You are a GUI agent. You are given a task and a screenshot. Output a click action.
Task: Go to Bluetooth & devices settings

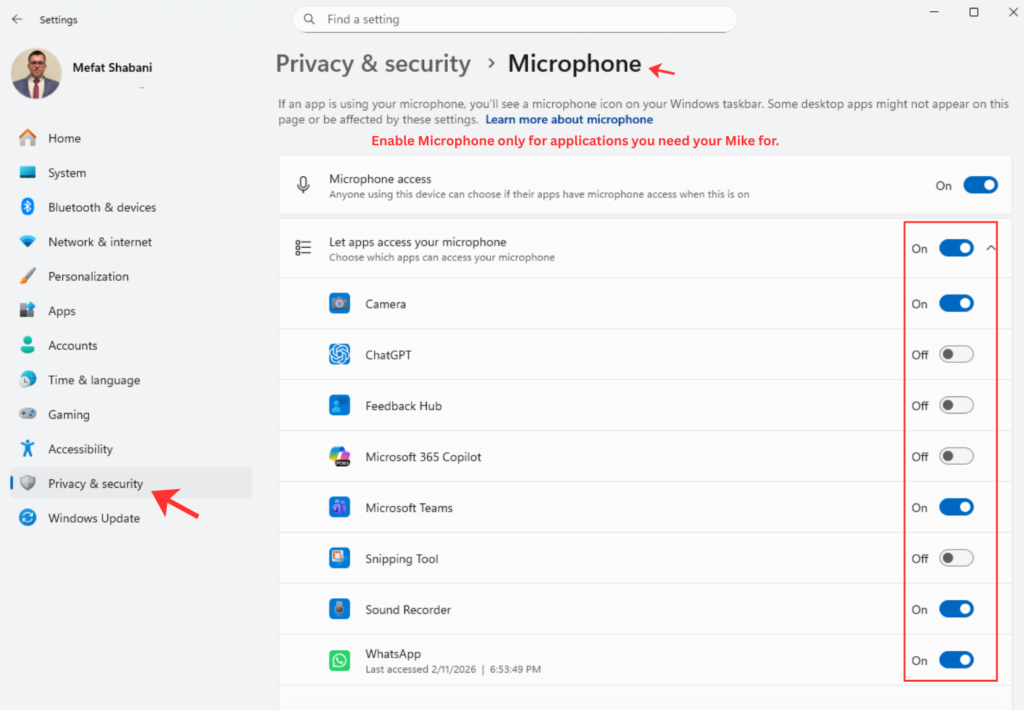click(102, 207)
